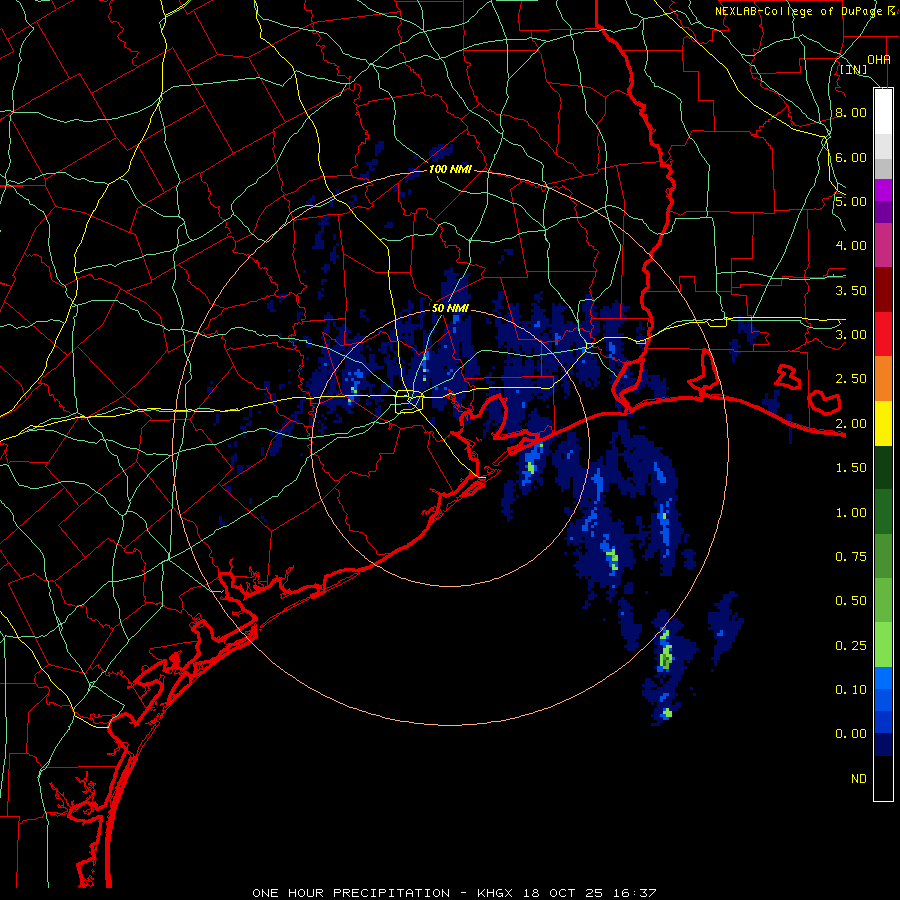The height and width of the screenshot is (900, 900).
Task: Select the '5.00' legend value
Action: tap(851, 201)
